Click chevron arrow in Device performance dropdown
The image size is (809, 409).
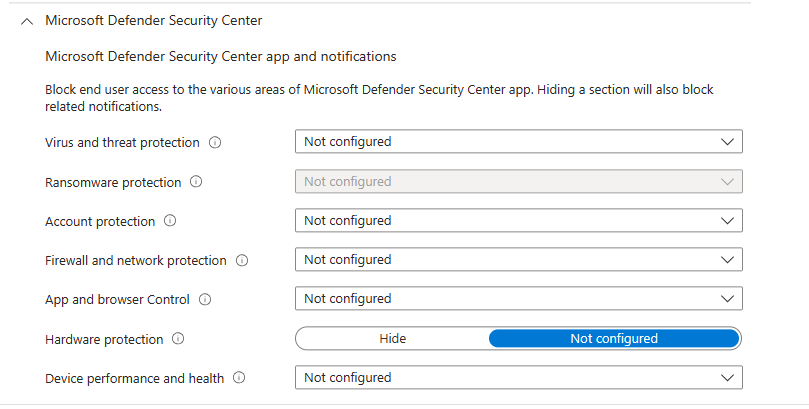(727, 378)
